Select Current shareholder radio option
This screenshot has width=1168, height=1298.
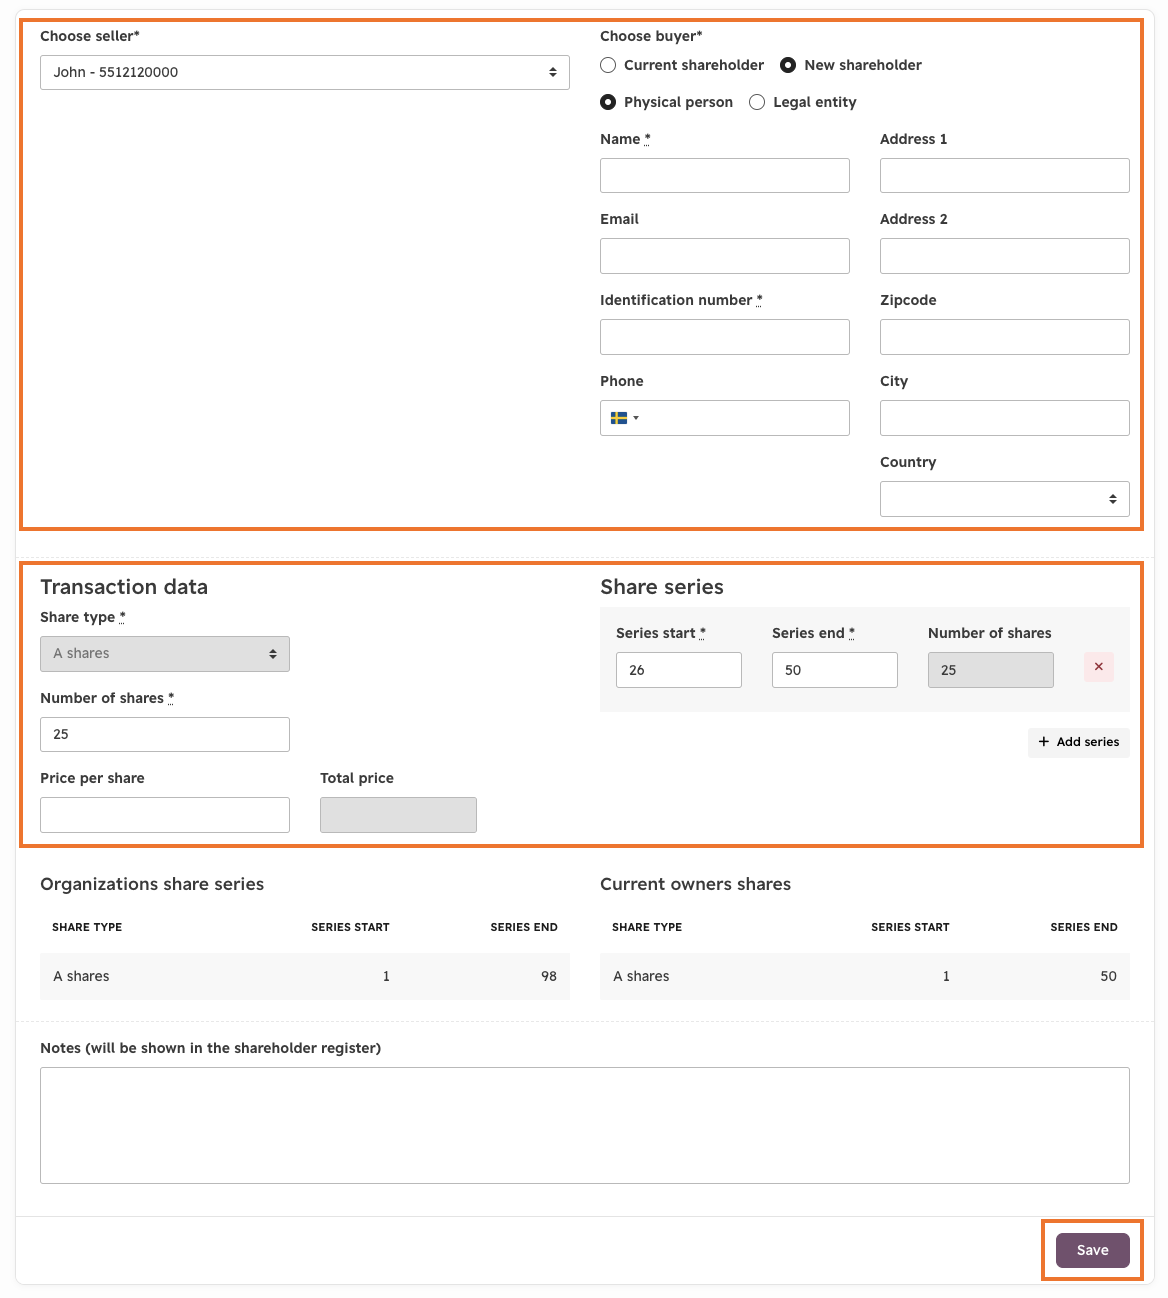pyautogui.click(x=608, y=65)
